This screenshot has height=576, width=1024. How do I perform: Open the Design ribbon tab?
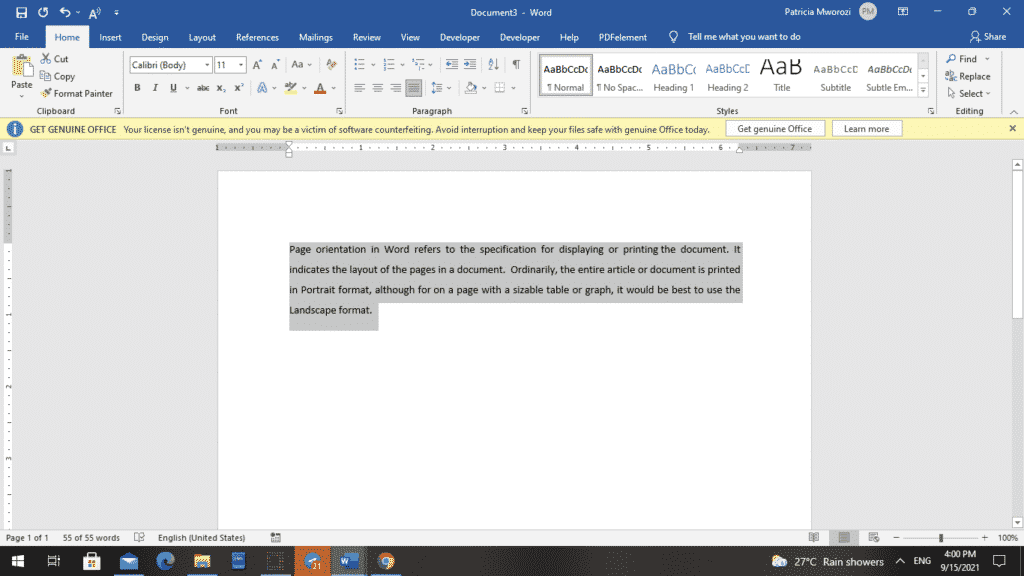[x=155, y=37]
